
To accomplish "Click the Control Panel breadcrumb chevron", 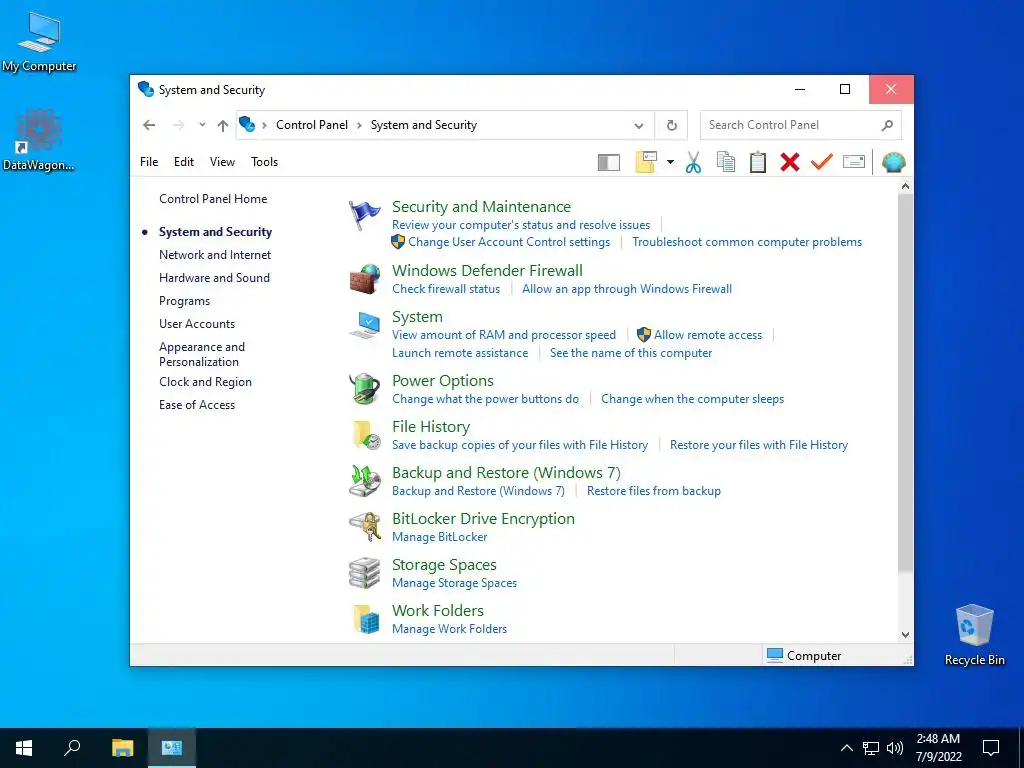I will tap(359, 125).
